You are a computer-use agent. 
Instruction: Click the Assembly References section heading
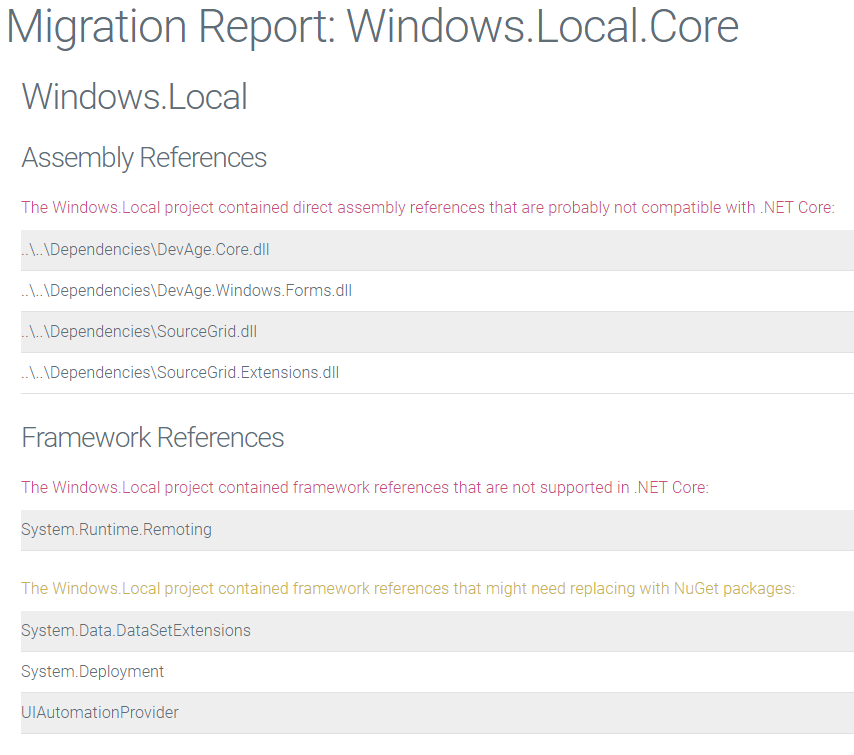(144, 158)
